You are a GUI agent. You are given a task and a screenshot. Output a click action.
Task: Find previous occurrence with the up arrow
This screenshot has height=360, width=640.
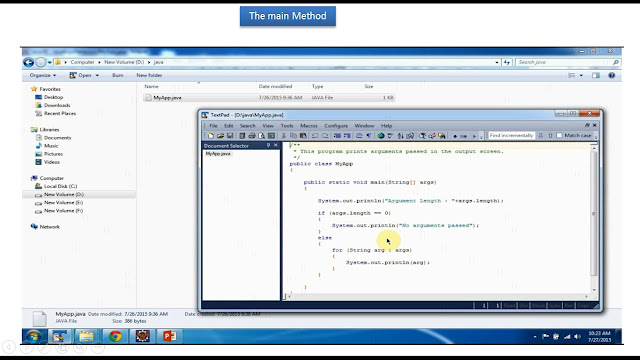point(550,136)
